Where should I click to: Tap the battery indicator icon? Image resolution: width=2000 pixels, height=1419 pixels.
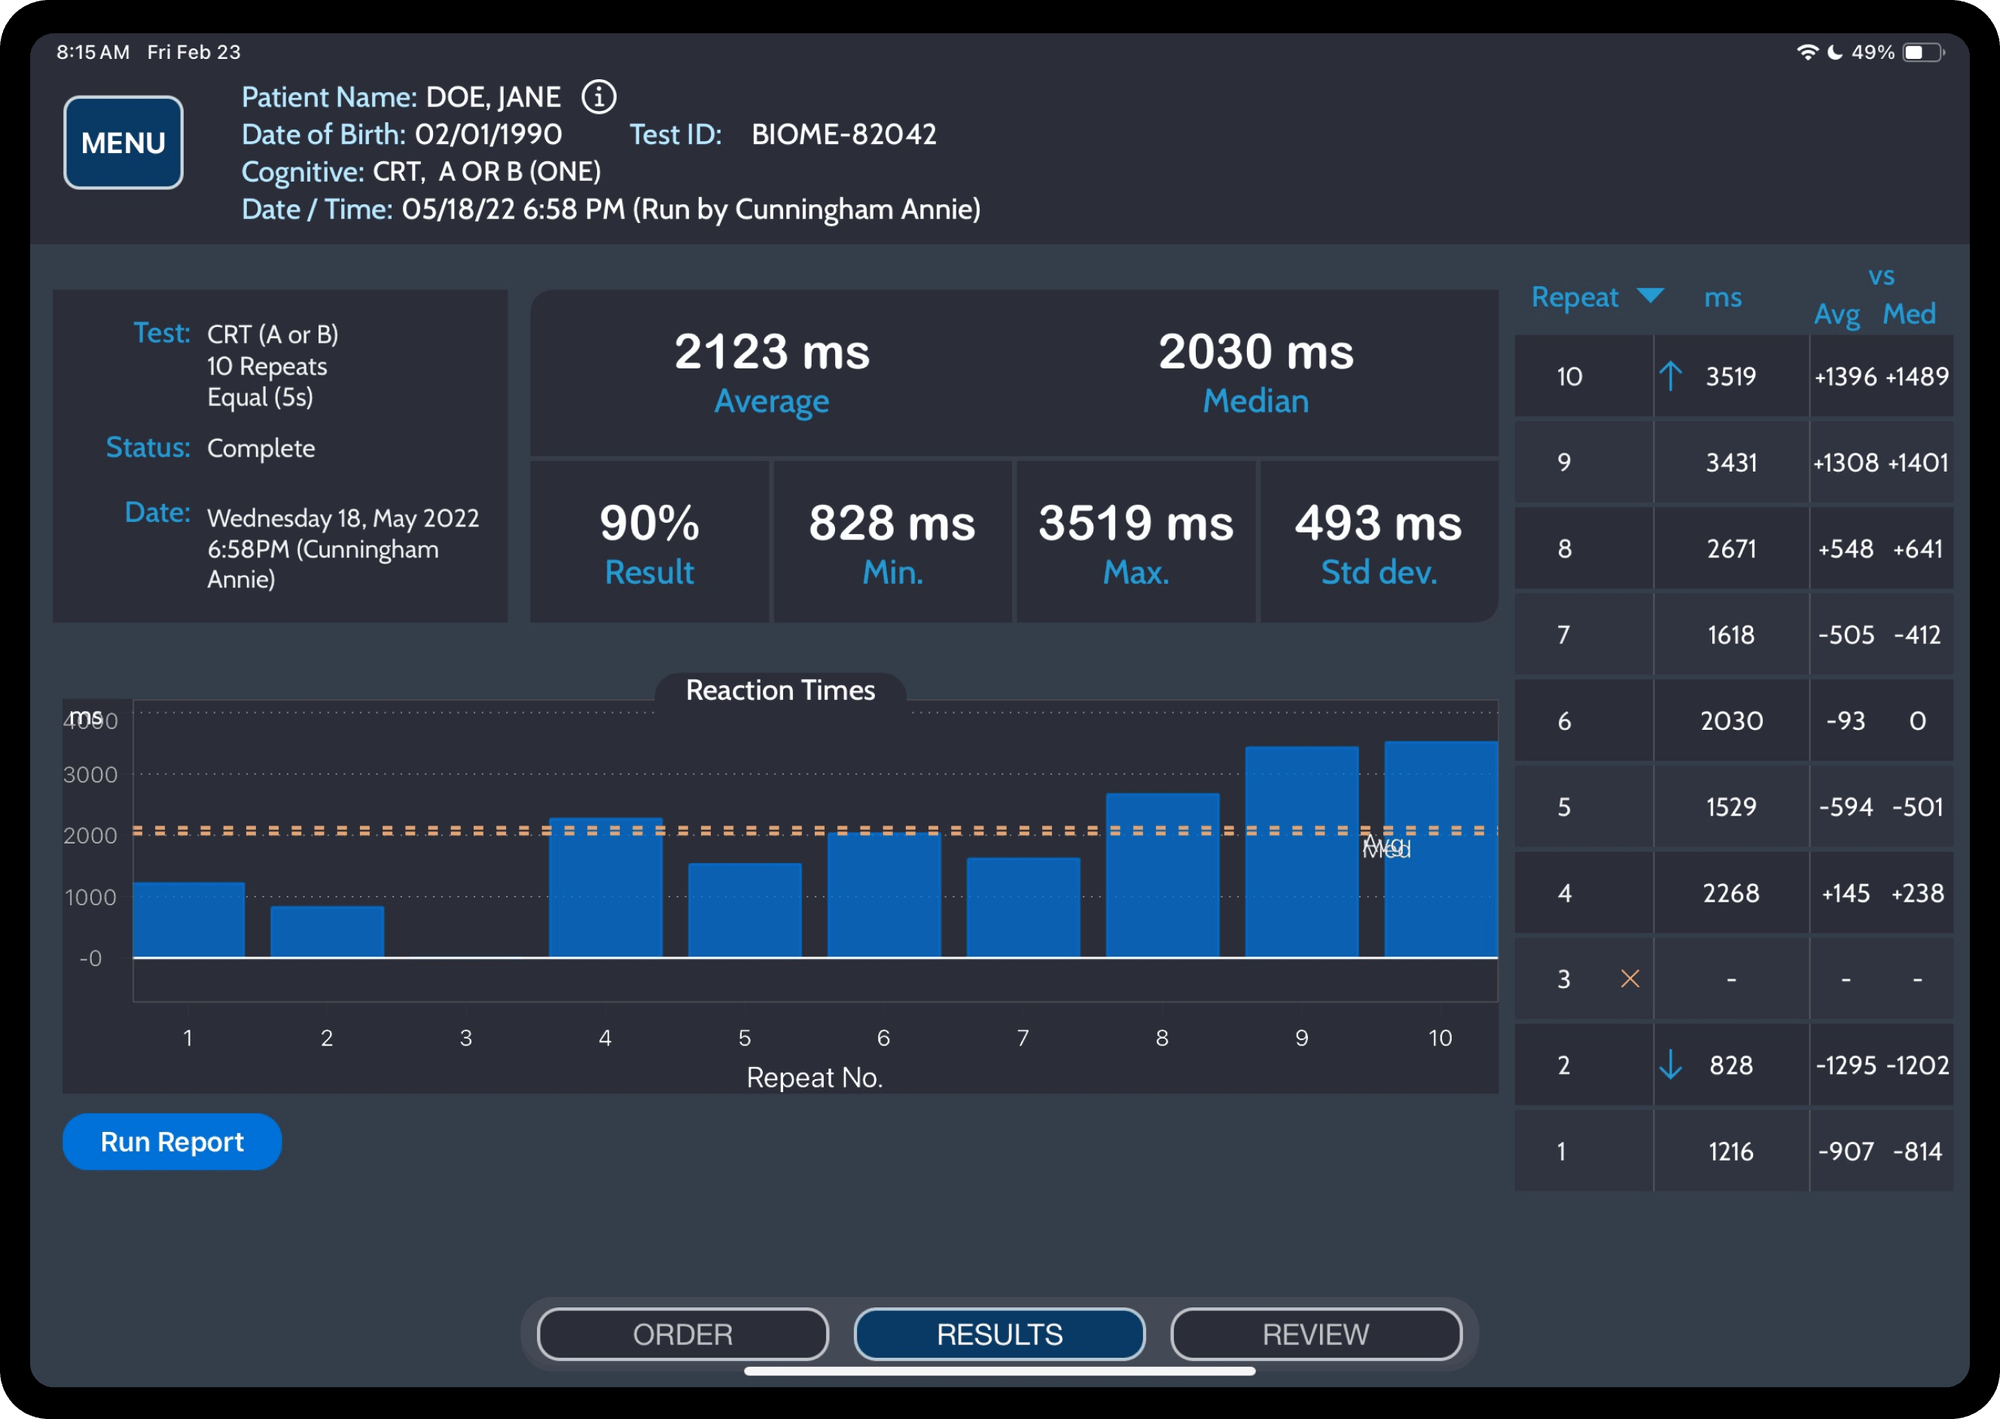(x=1922, y=52)
